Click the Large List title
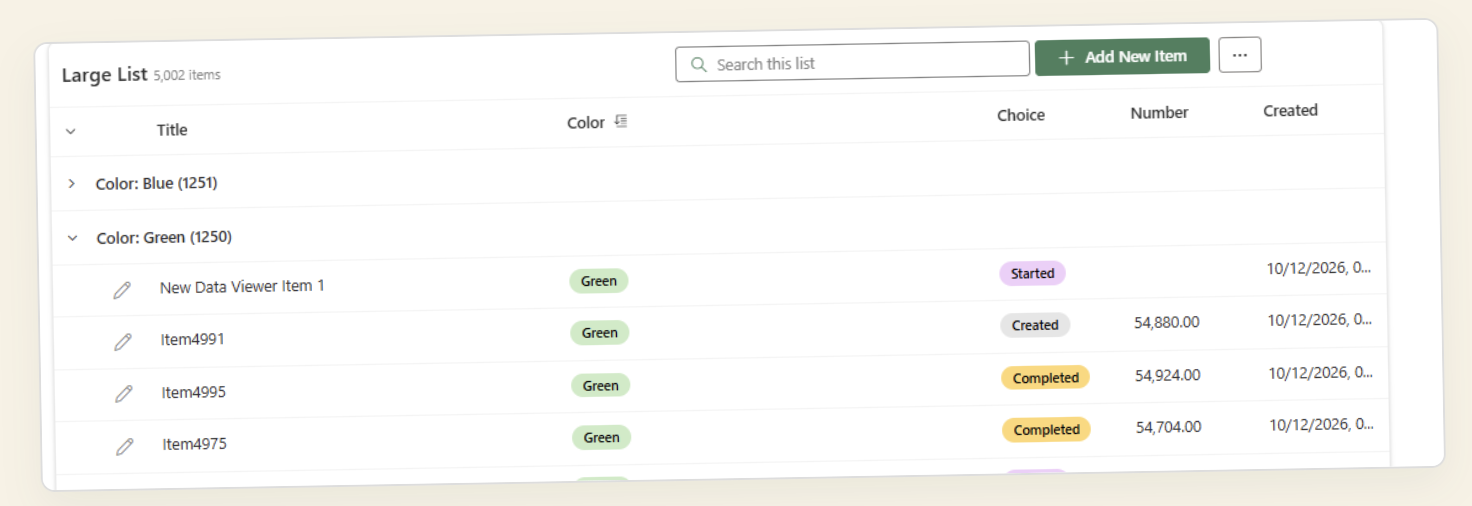The image size is (1472, 506). click(x=104, y=75)
